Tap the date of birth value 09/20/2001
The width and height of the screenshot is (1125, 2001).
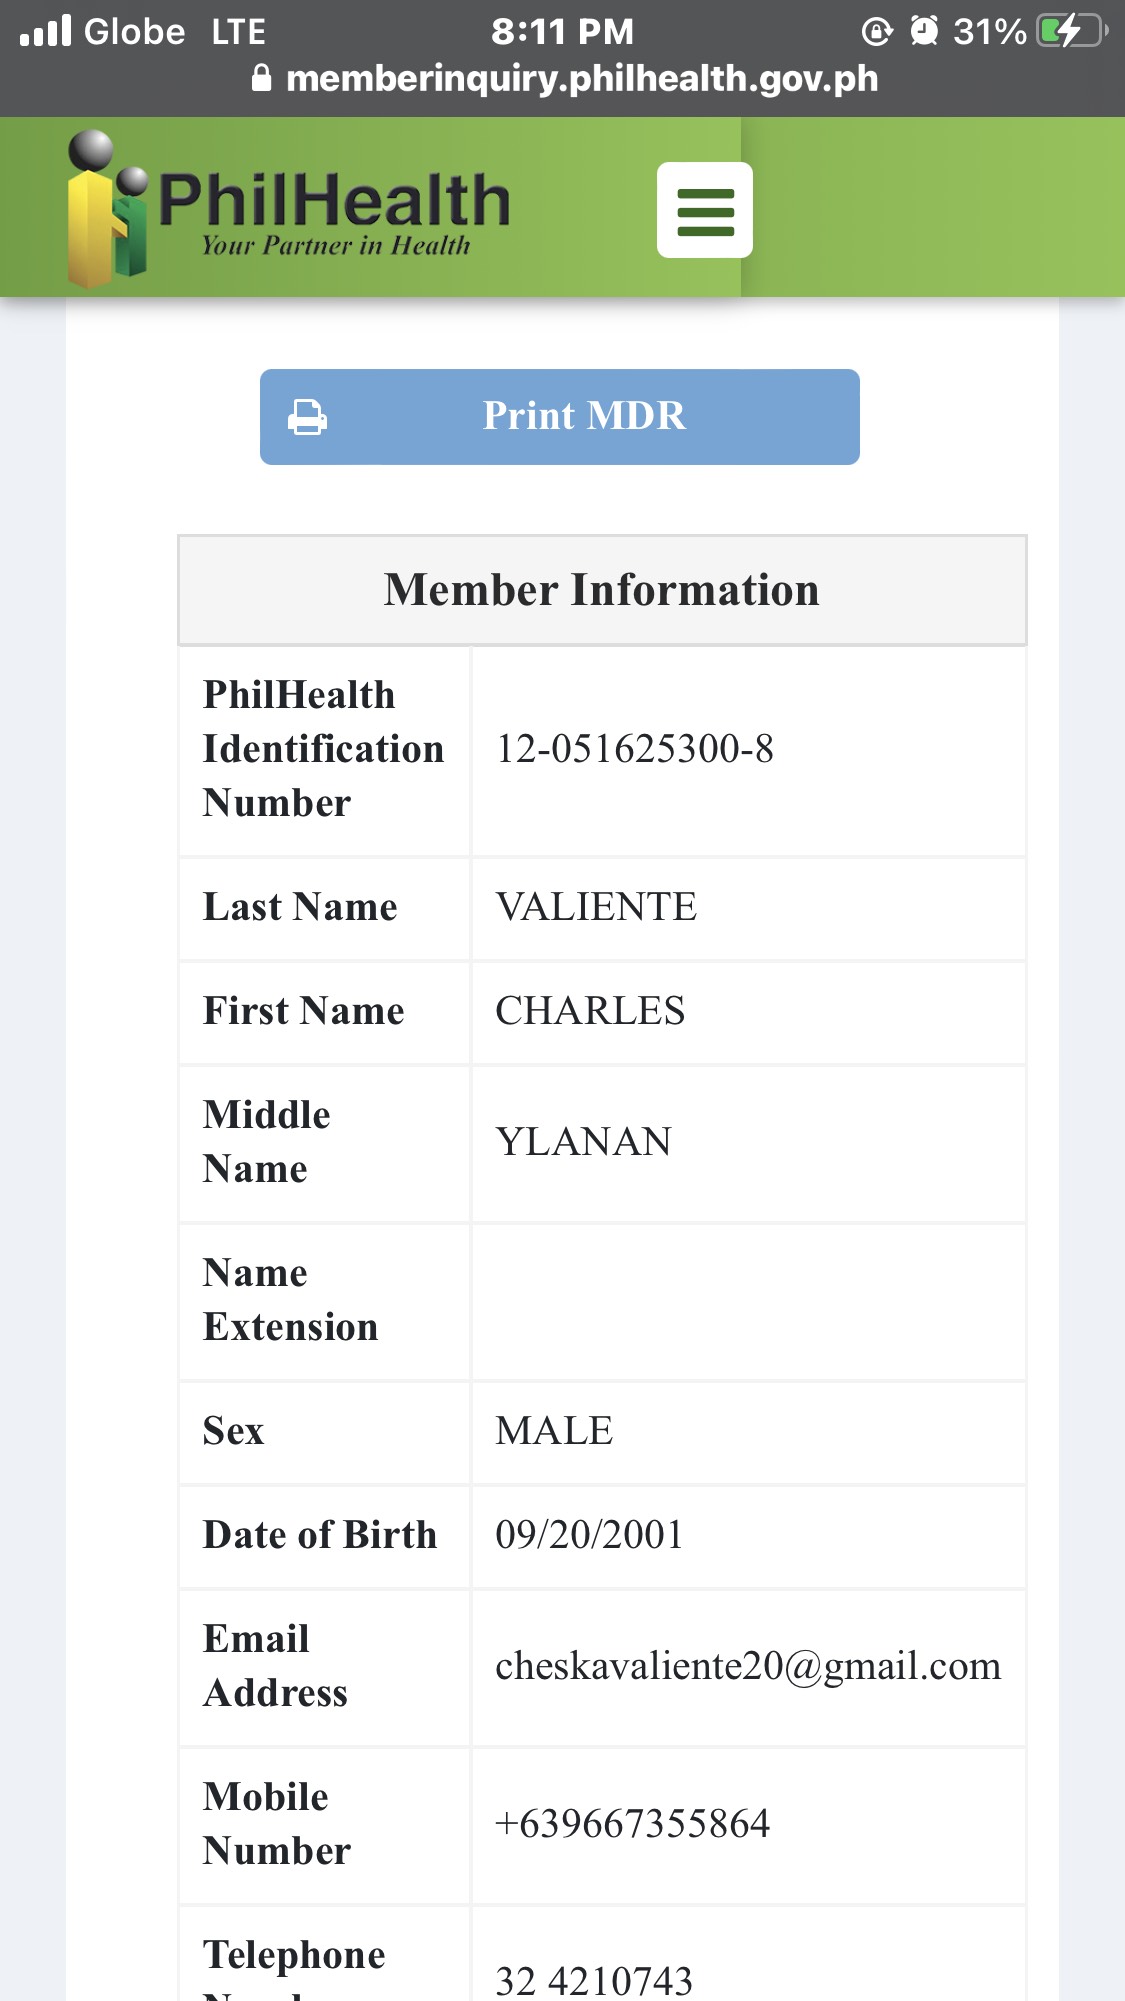[x=589, y=1535]
